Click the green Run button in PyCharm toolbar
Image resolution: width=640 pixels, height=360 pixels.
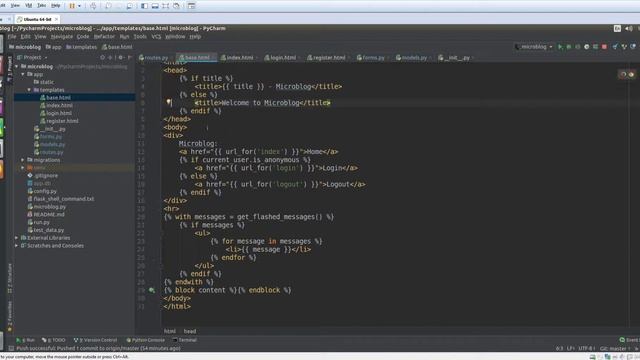click(560, 47)
